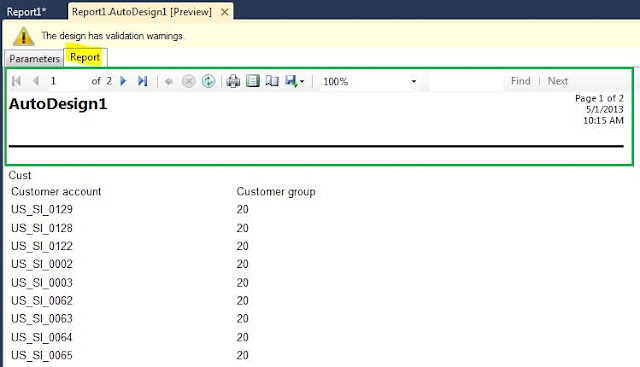
Task: Refresh the report preview
Action: pos(208,81)
